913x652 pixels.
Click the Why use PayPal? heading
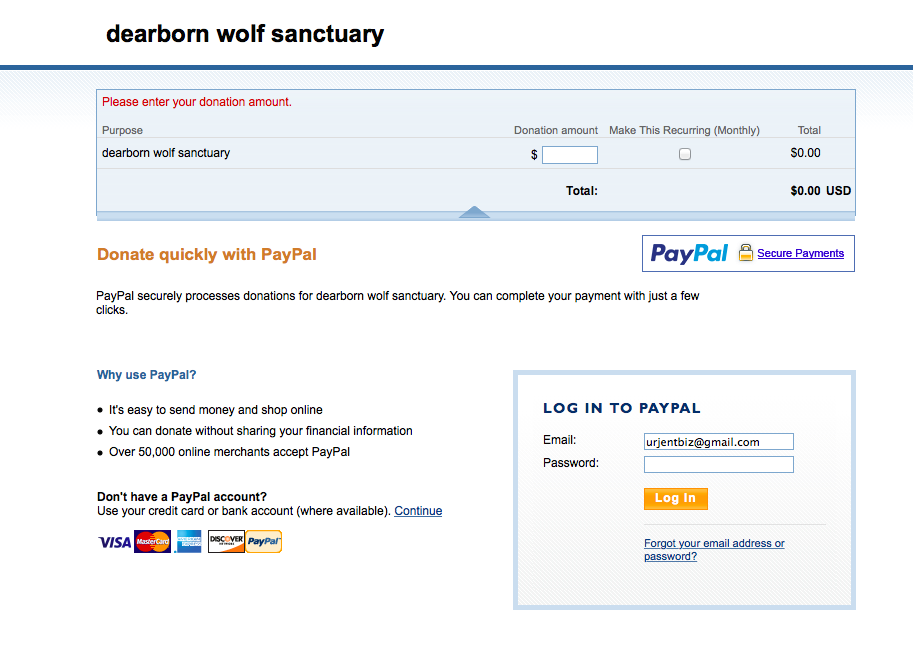(x=147, y=375)
